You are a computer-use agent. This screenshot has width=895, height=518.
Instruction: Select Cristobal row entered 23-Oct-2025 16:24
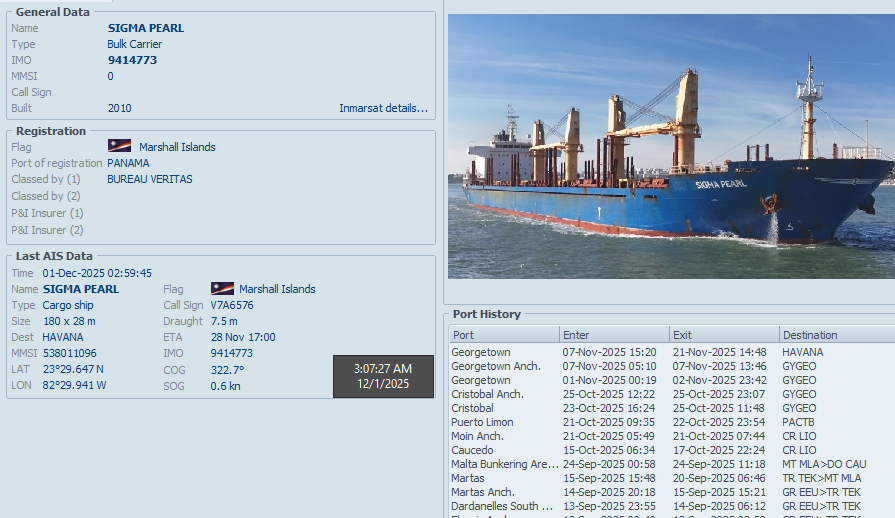(x=672, y=408)
